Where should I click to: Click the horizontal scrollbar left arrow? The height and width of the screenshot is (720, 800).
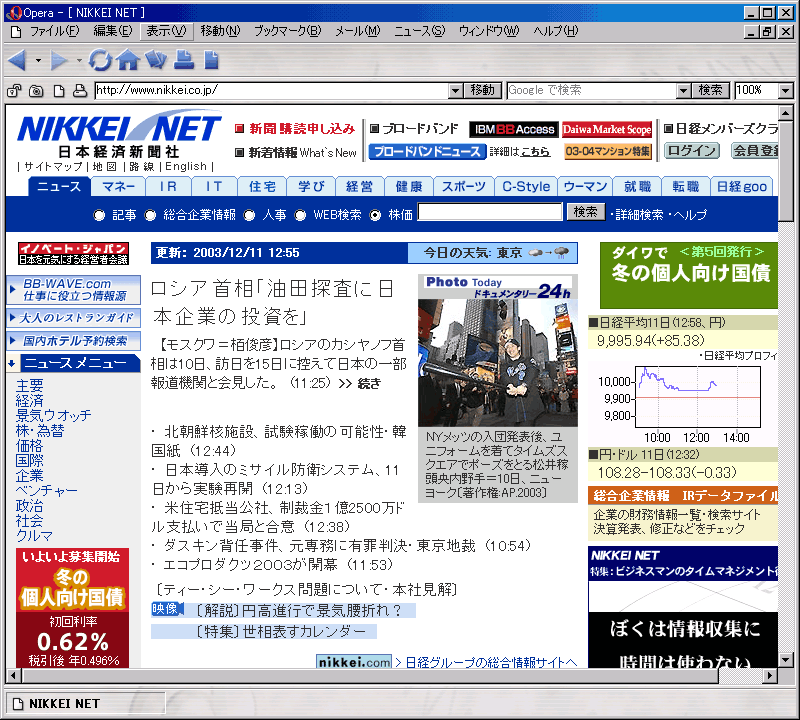tap(13, 676)
